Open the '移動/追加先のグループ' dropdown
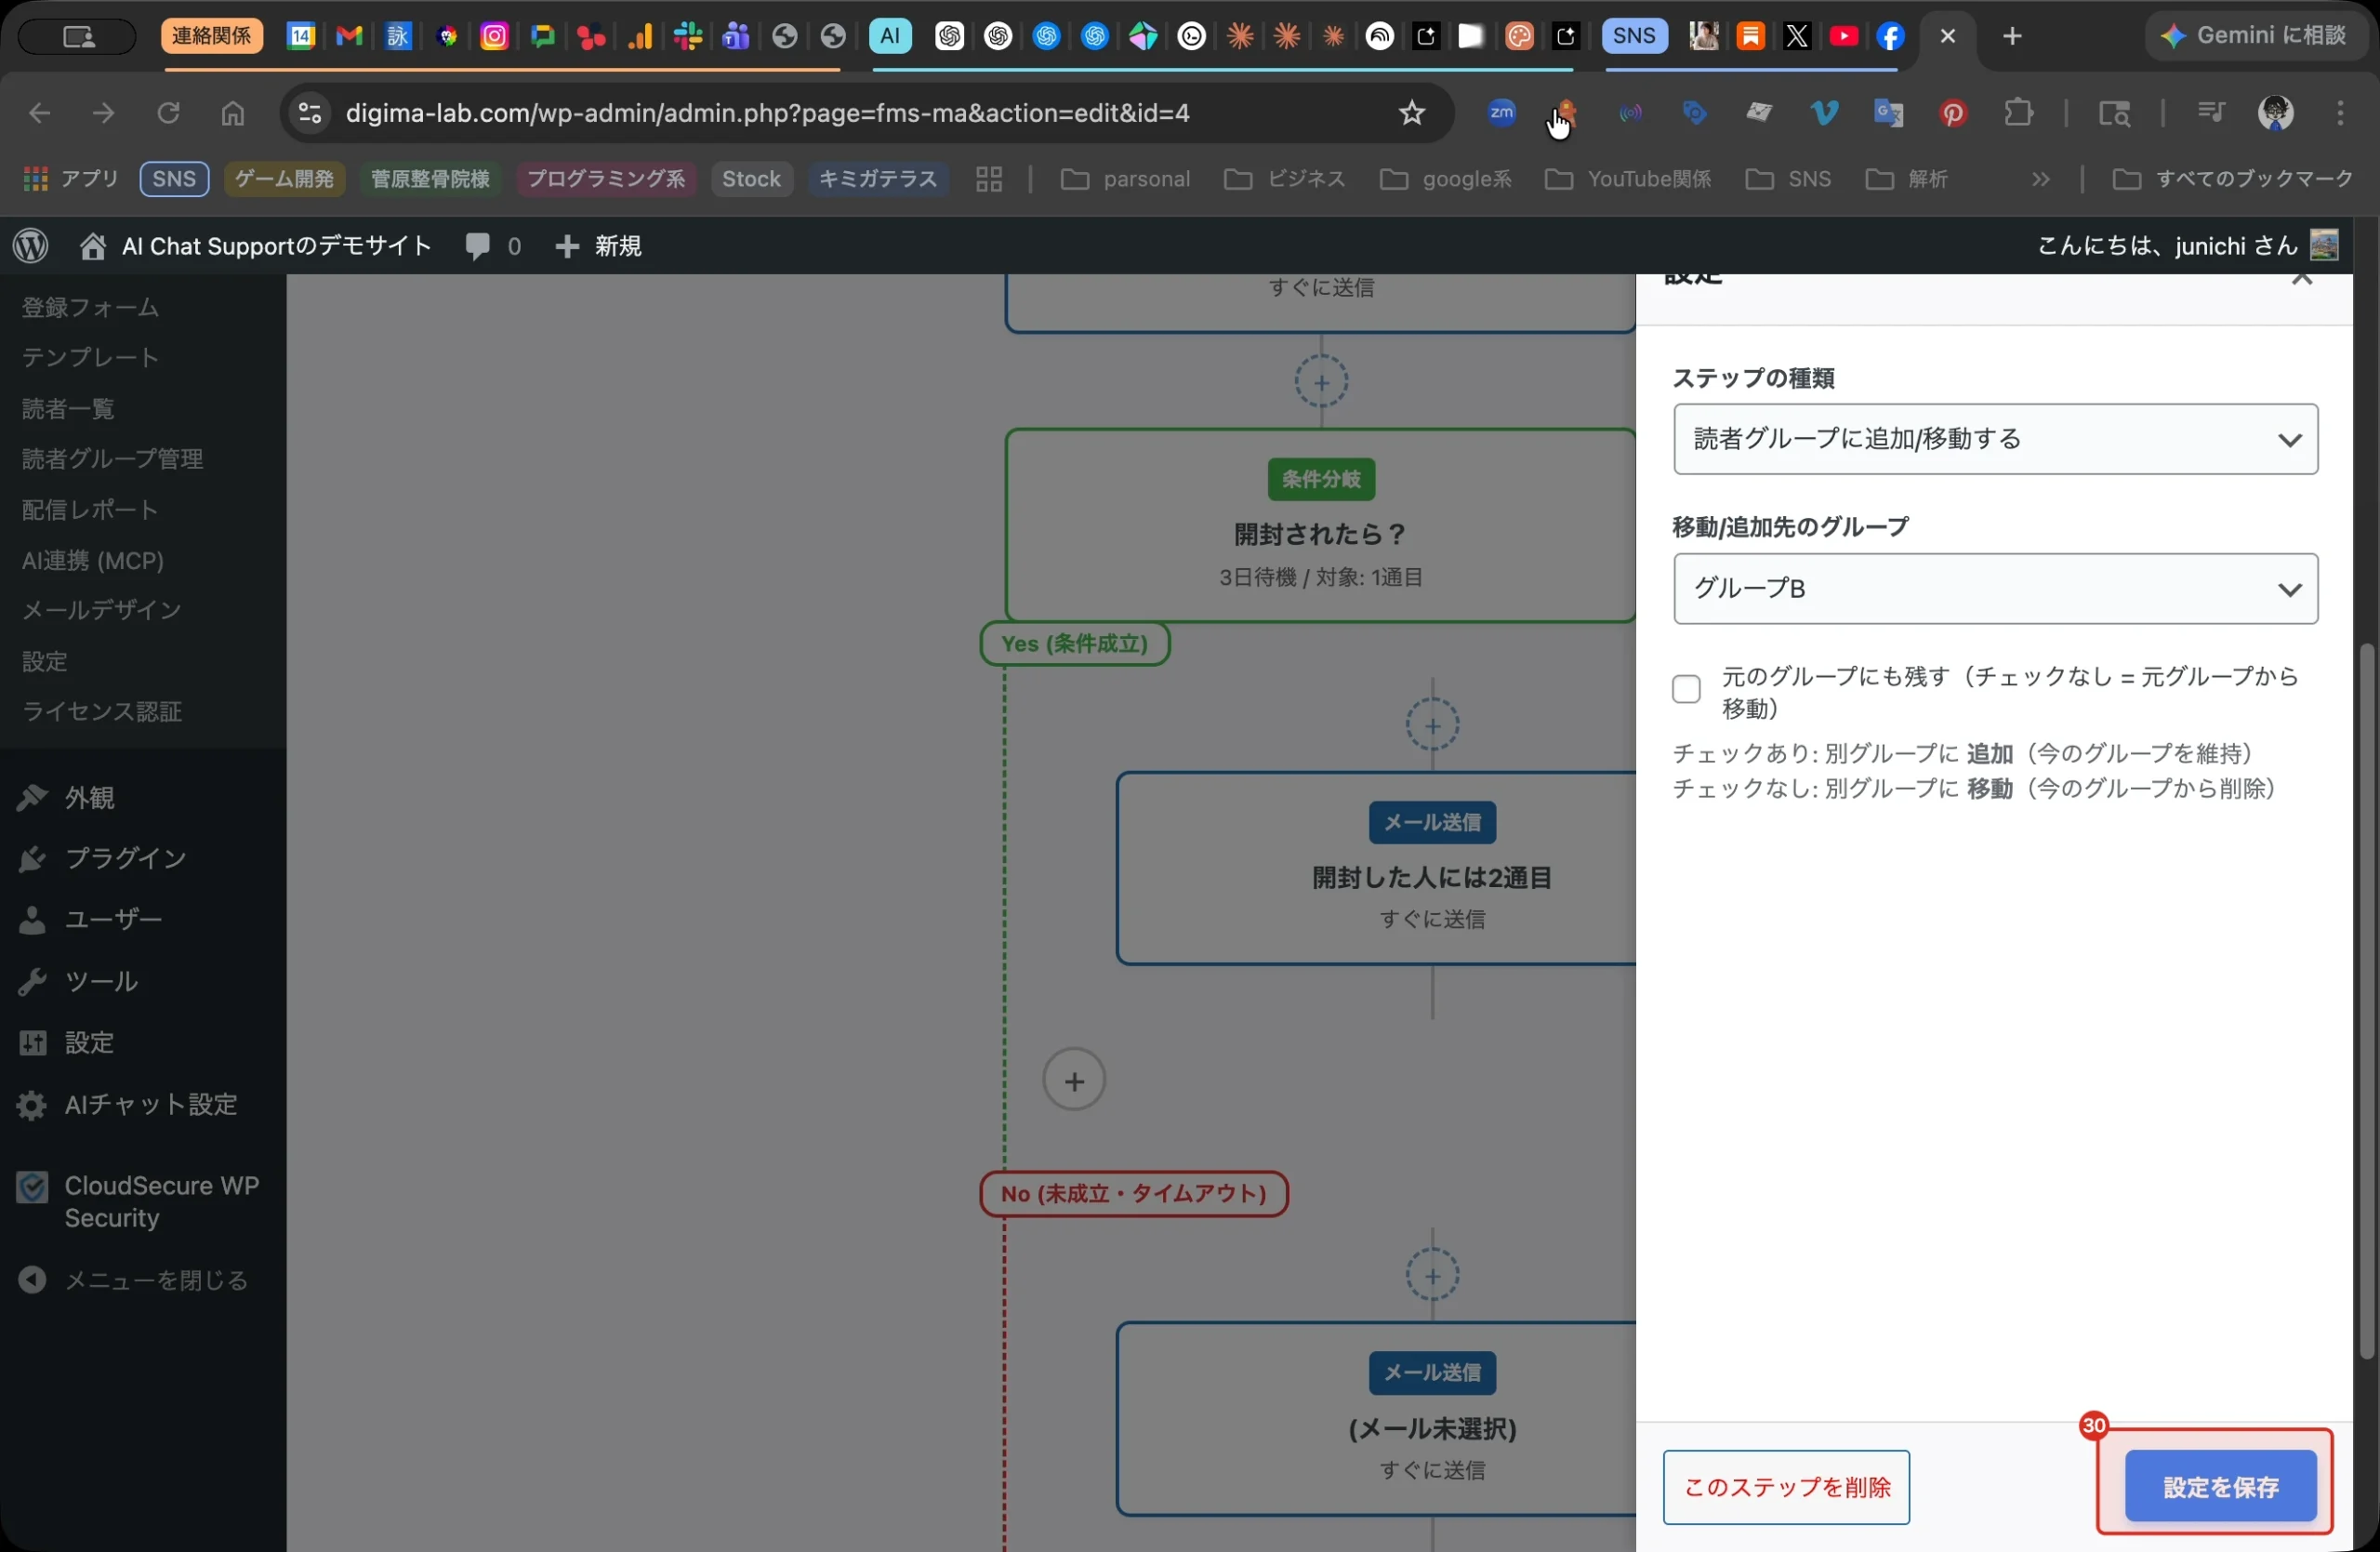 point(1995,589)
